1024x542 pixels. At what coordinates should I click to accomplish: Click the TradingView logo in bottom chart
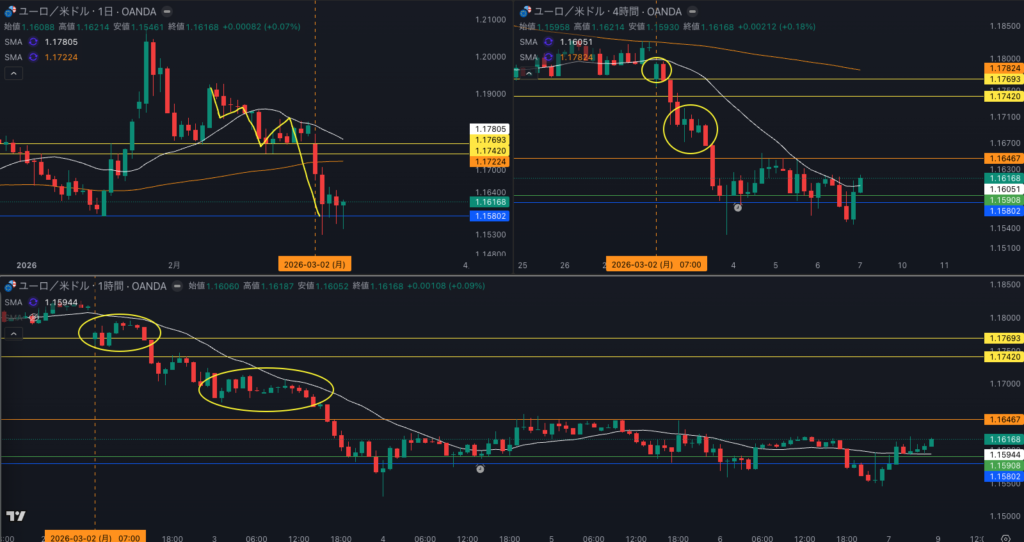click(15, 516)
